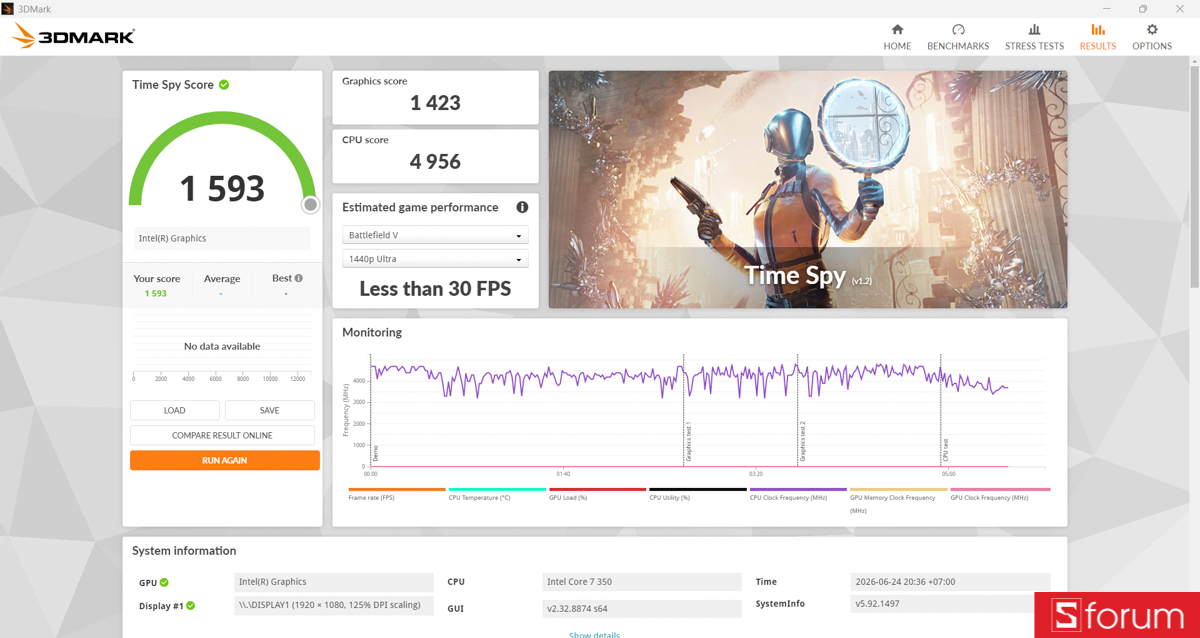The width and height of the screenshot is (1200, 638).
Task: Open the Options gear tab
Action: (1152, 37)
